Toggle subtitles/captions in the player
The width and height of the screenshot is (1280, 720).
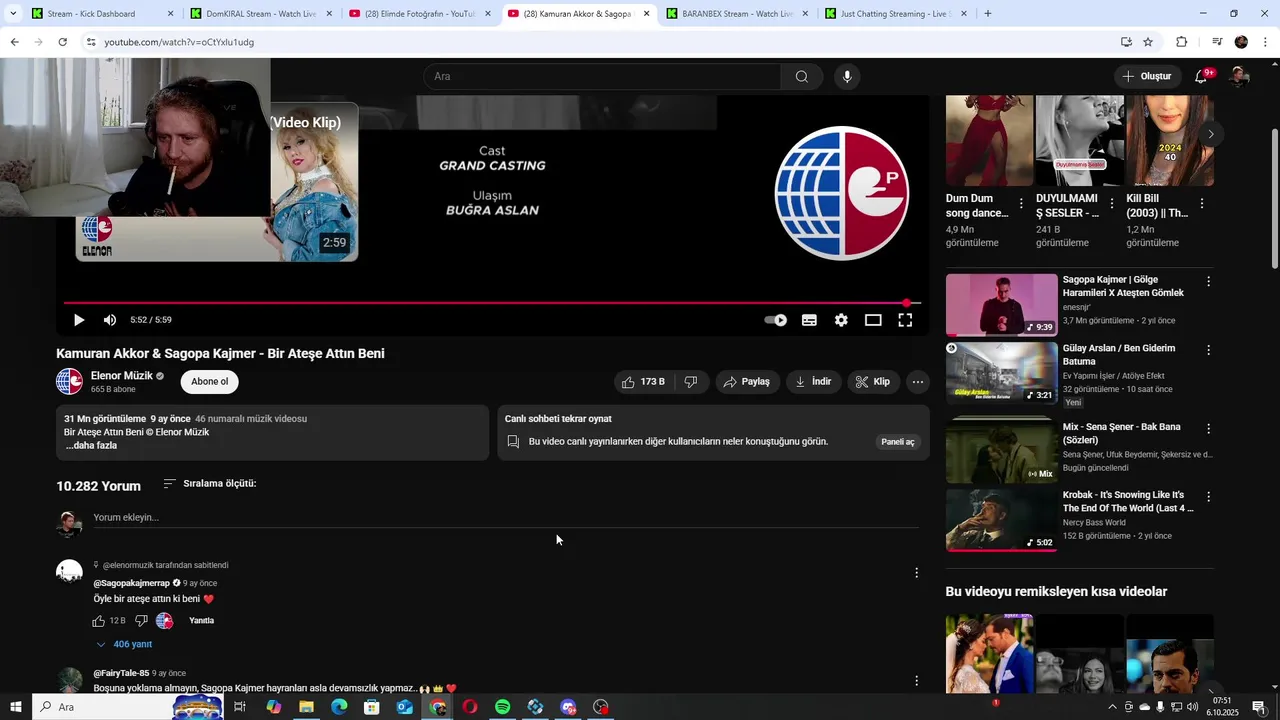coord(809,320)
